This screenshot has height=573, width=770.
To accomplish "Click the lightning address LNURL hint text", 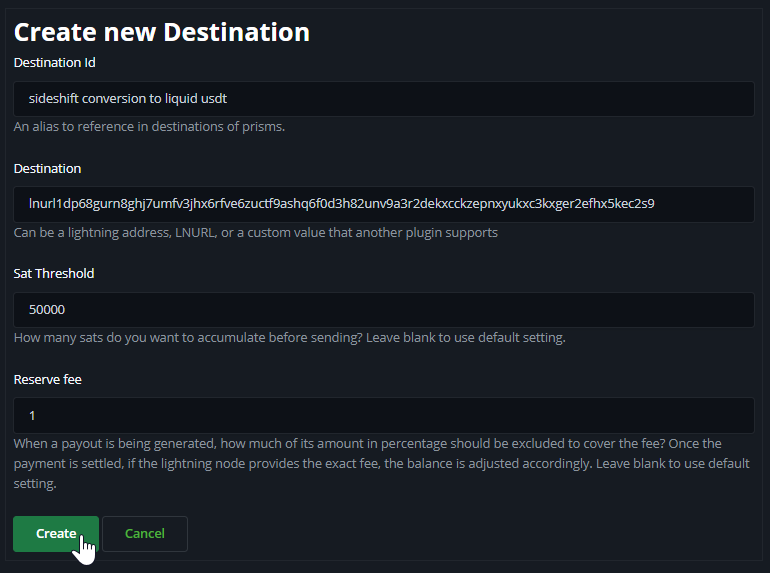I will click(x=256, y=233).
